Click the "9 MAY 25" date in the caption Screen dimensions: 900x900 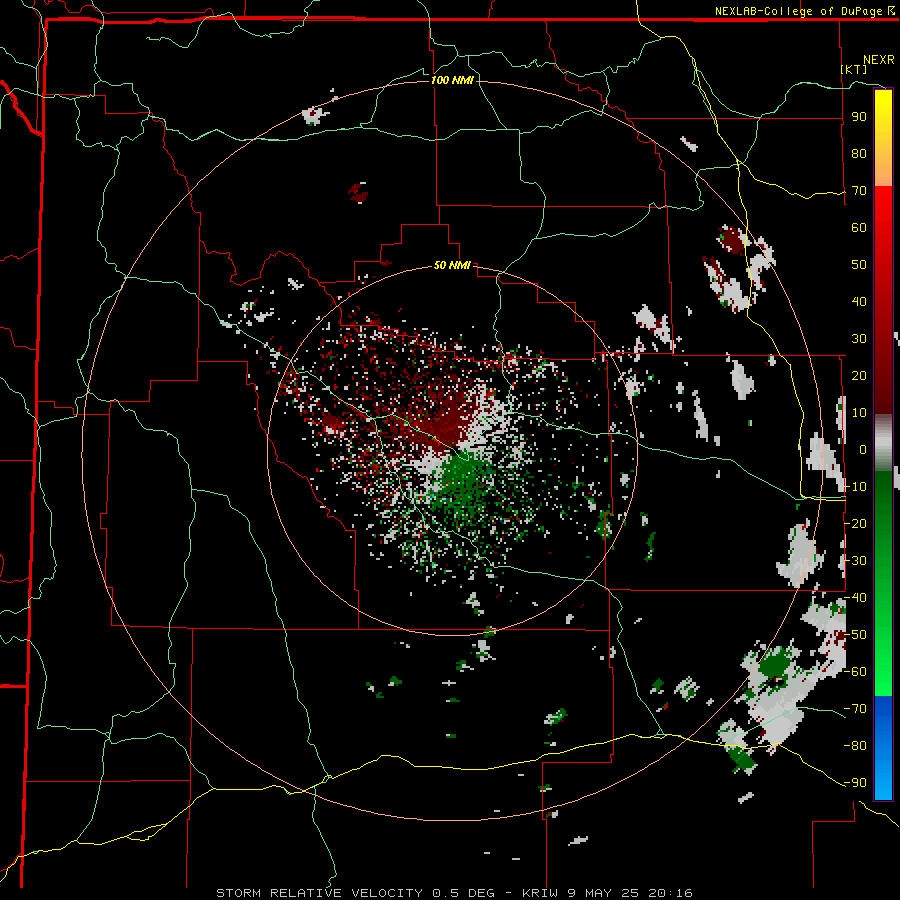click(604, 893)
